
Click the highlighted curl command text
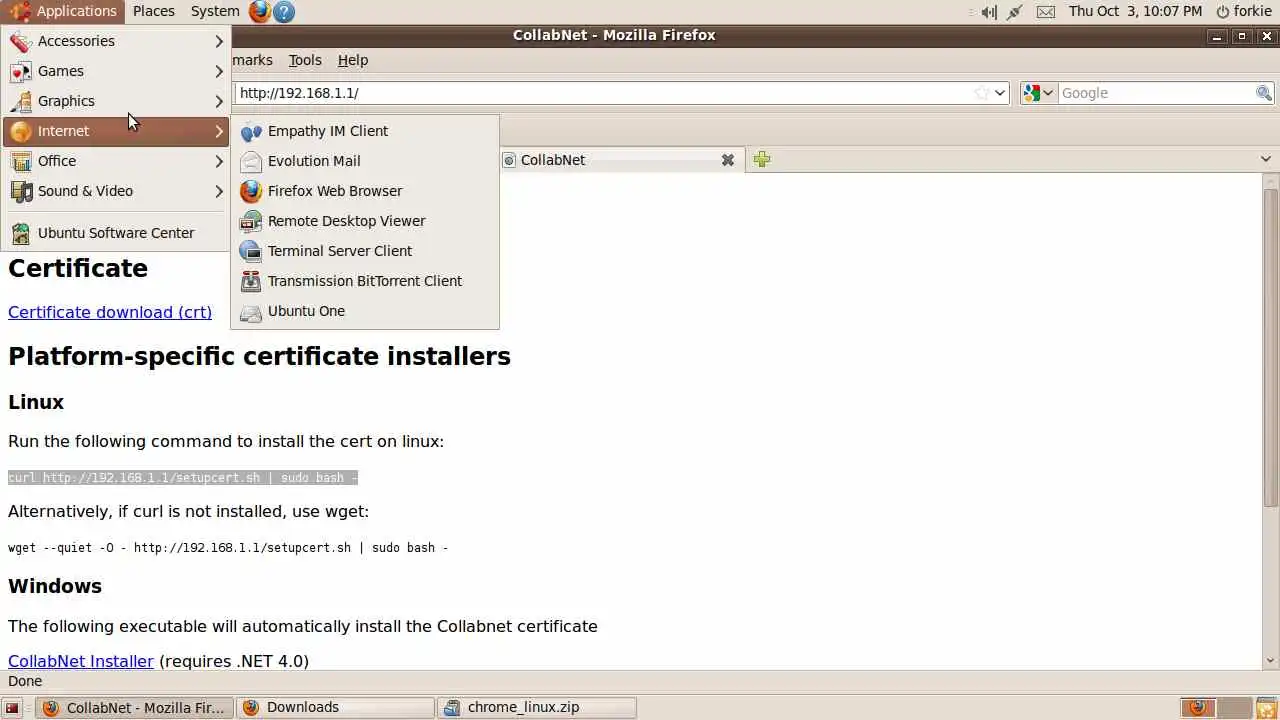click(x=183, y=478)
